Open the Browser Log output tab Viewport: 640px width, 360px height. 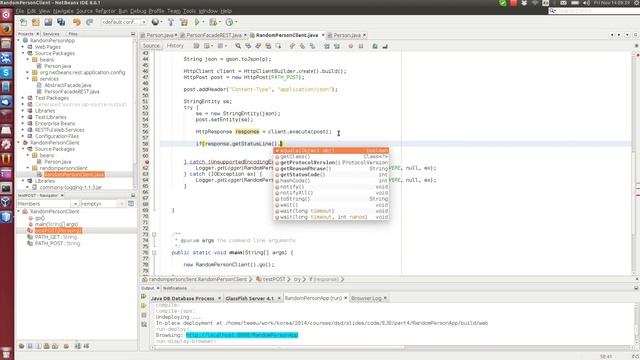[366, 298]
